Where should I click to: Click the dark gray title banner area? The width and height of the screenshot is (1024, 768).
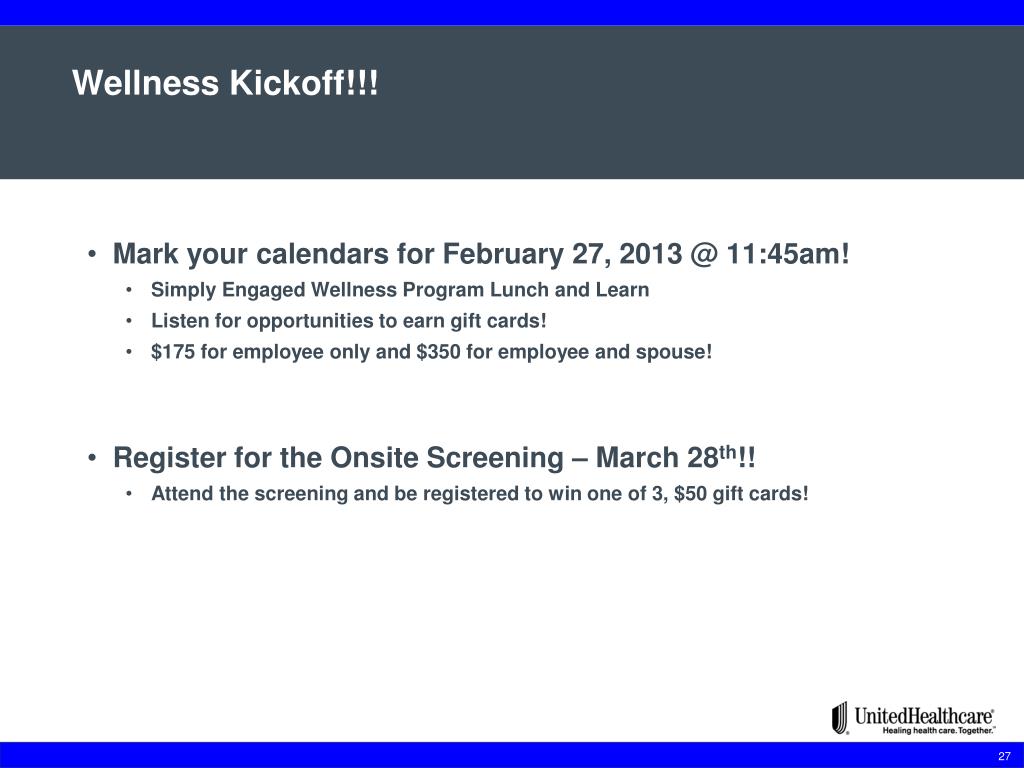pos(512,103)
